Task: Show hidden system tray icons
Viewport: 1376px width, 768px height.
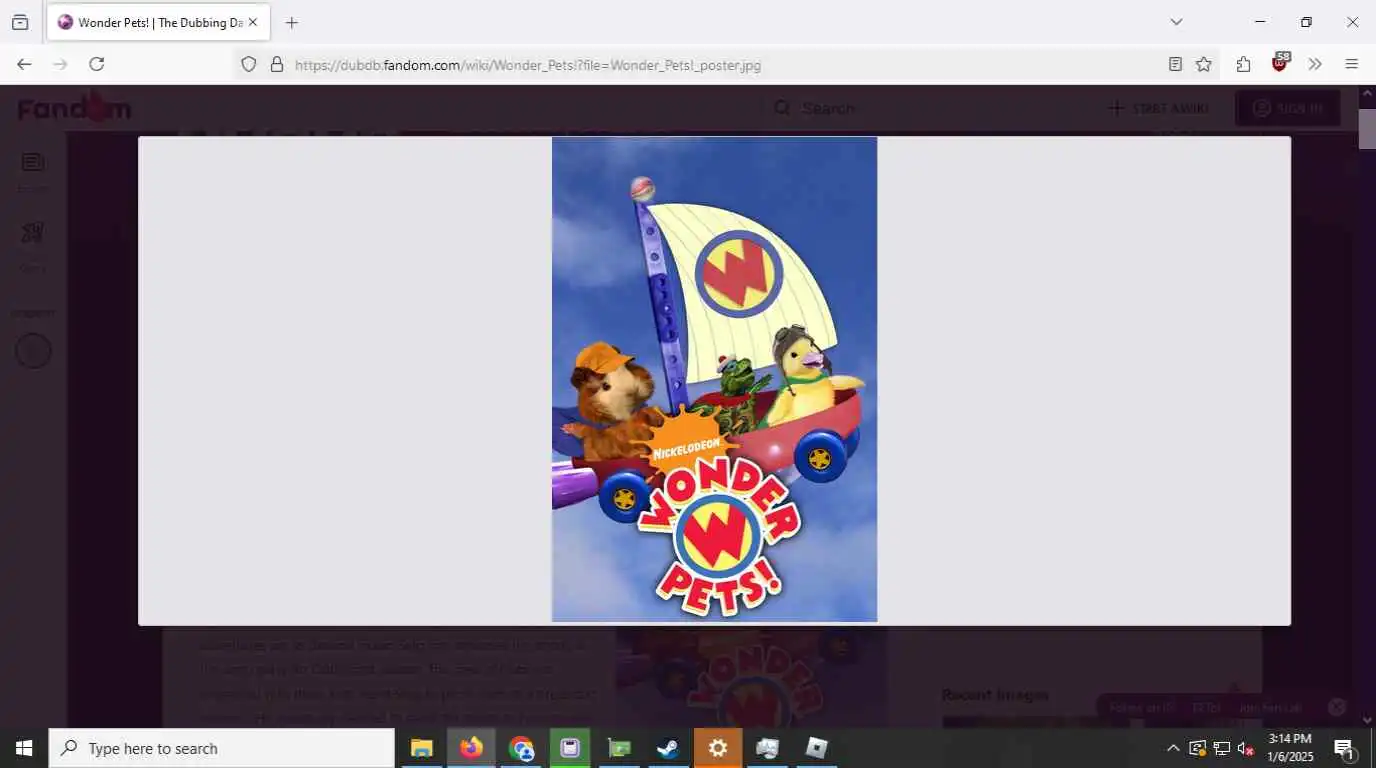Action: point(1173,748)
